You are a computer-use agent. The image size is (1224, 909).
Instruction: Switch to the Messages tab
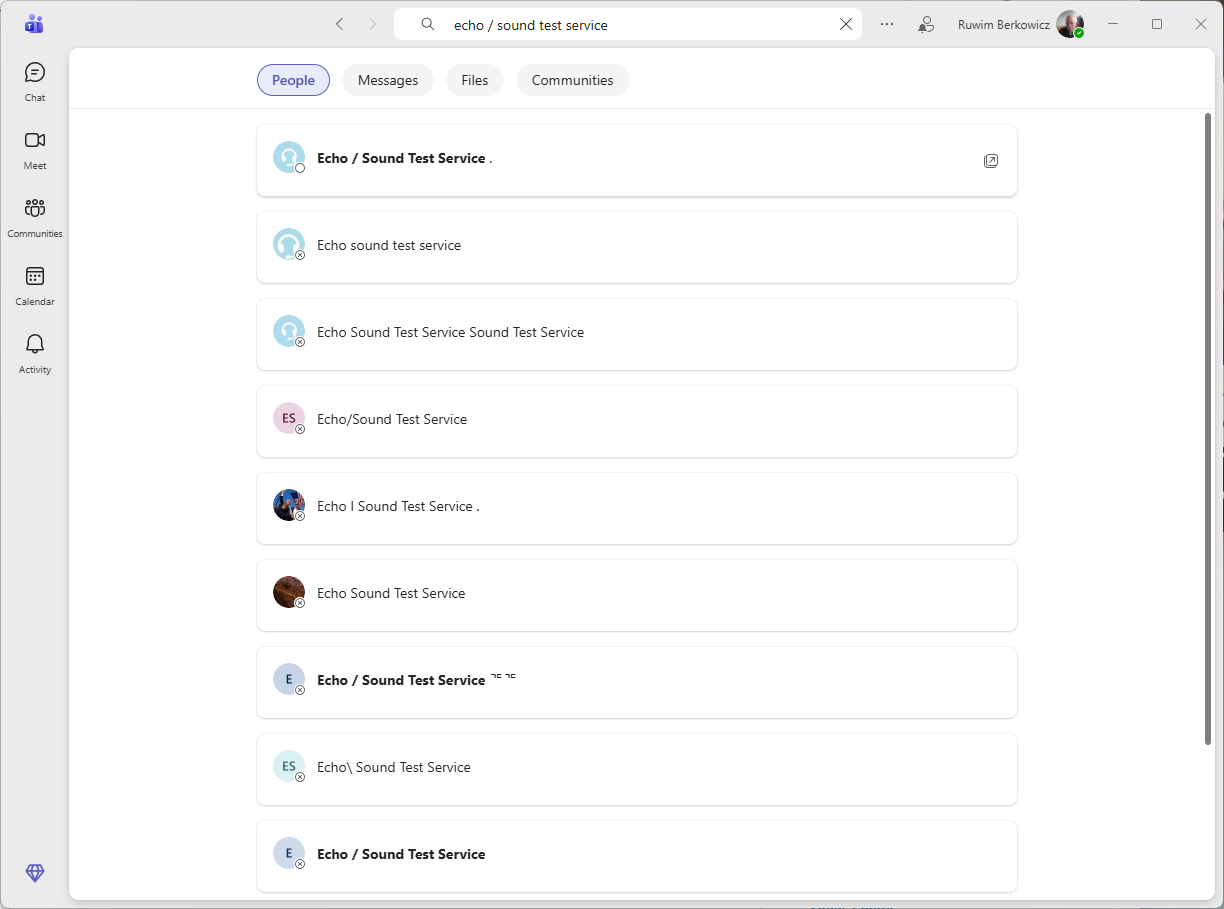coord(388,80)
